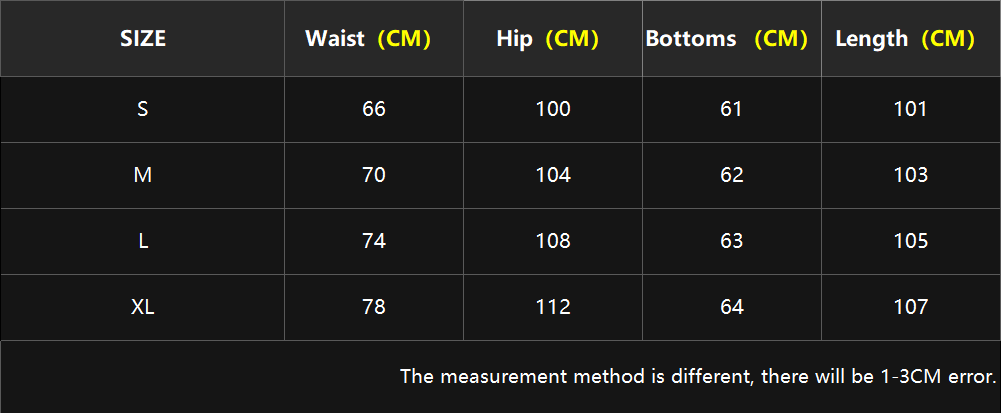
Task: Click bottoms value 61 in S row
Action: 732,109
